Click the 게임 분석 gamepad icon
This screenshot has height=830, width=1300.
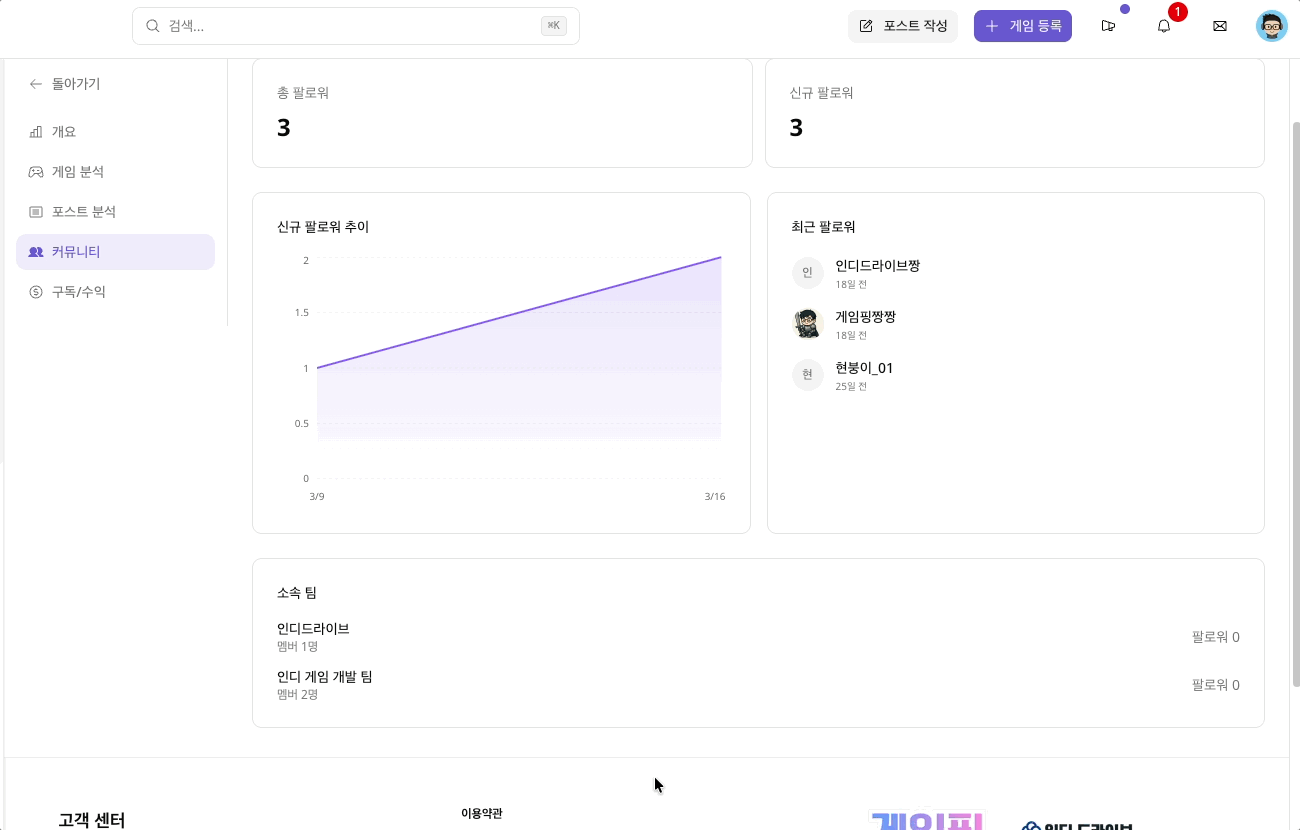[x=36, y=172]
